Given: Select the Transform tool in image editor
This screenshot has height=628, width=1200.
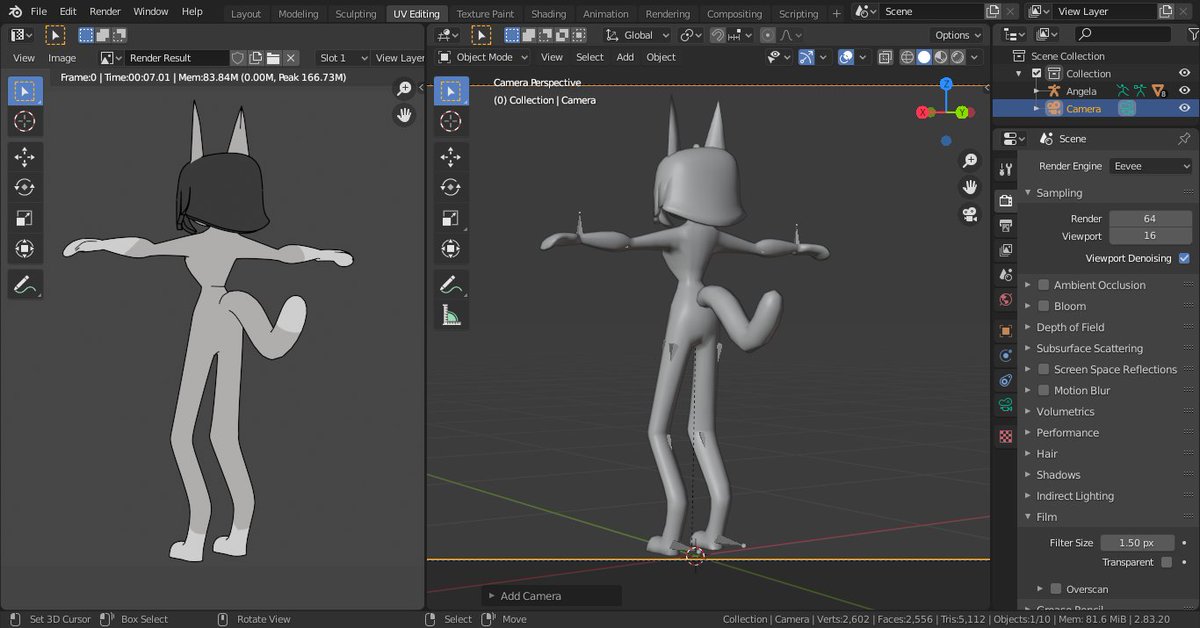Looking at the screenshot, I should [x=25, y=249].
